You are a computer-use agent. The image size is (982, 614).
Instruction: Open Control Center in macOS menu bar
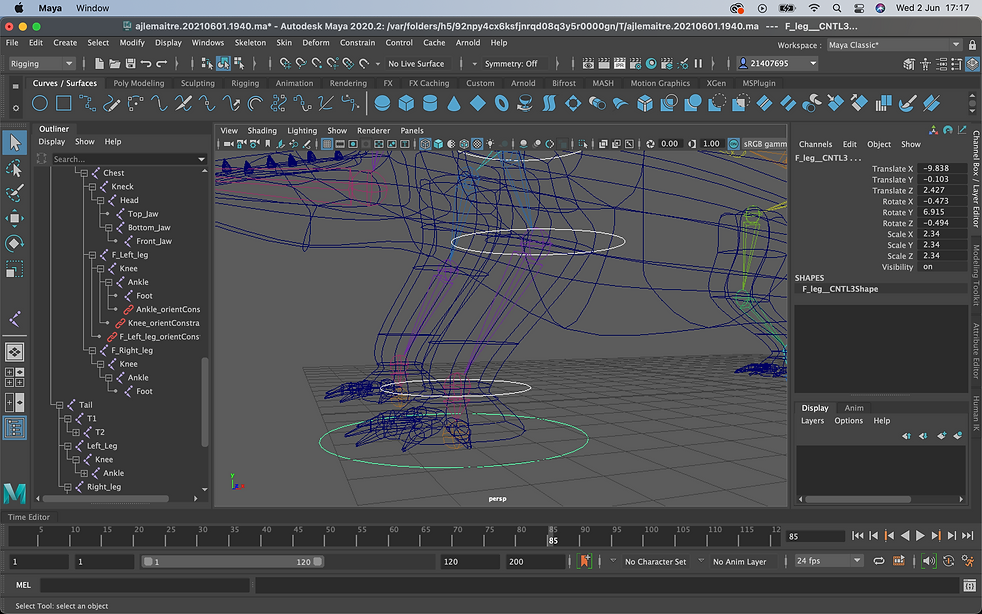tap(859, 8)
